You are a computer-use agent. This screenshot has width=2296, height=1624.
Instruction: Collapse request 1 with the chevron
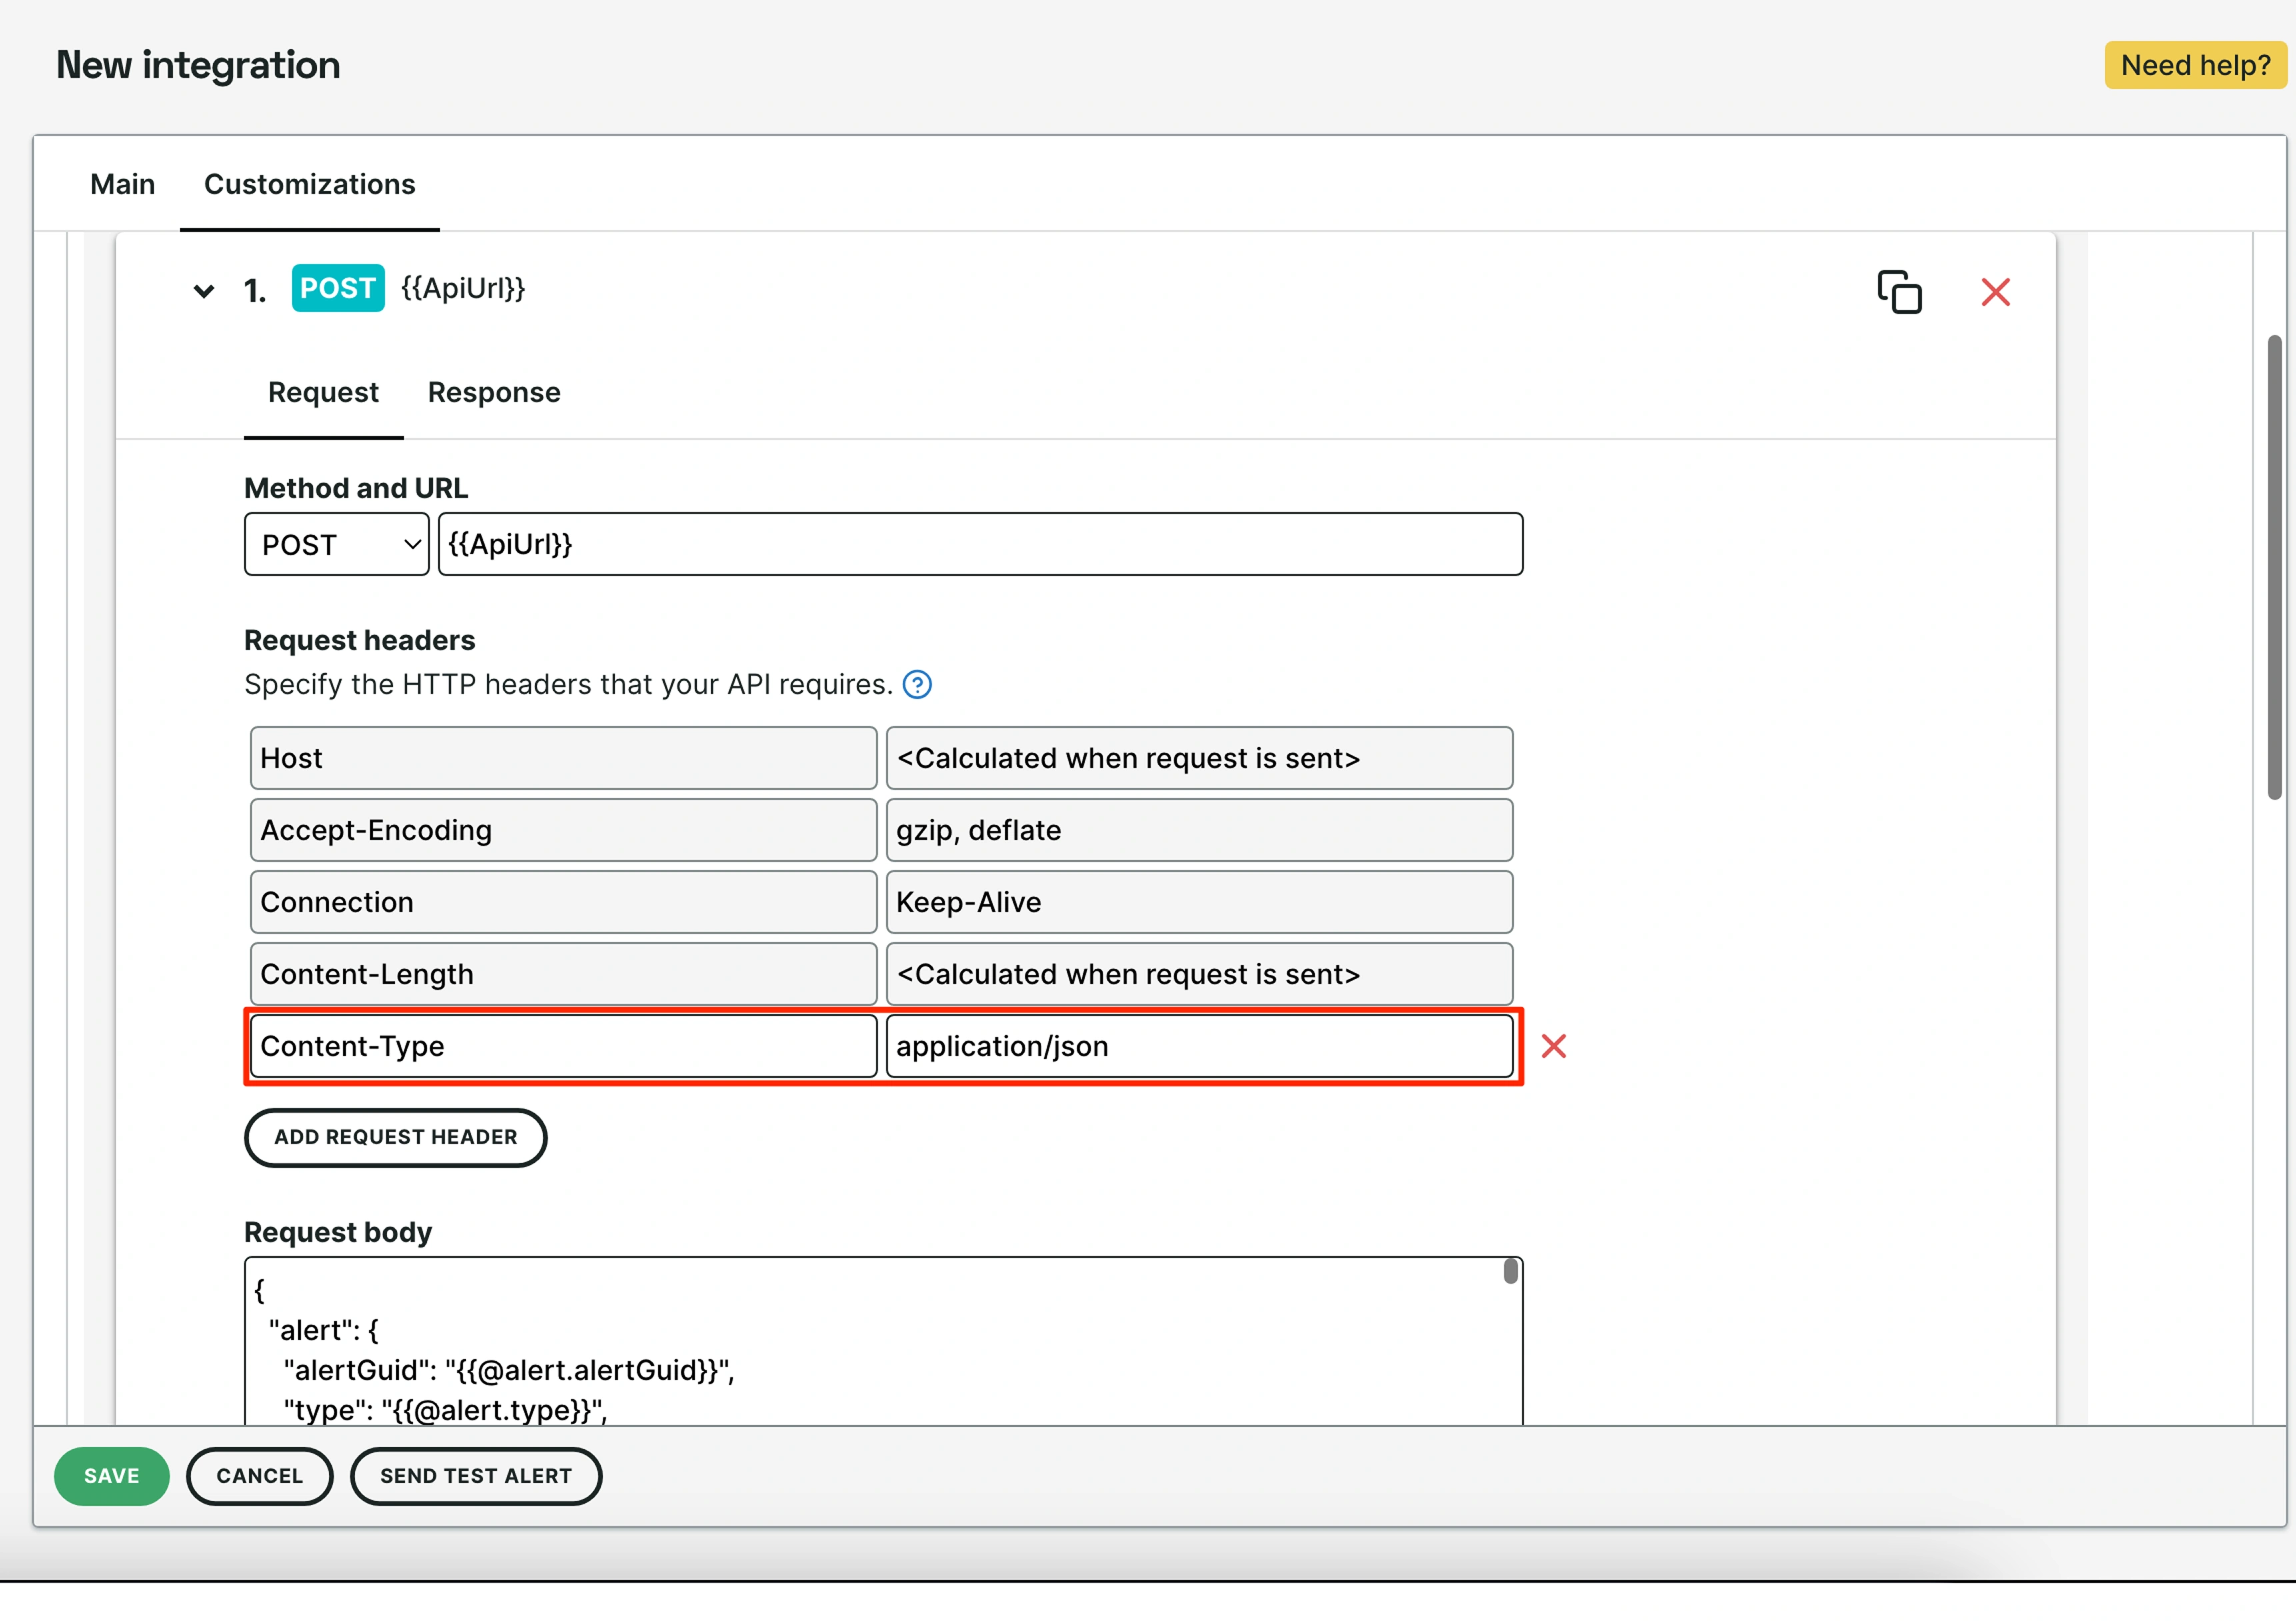coord(203,291)
